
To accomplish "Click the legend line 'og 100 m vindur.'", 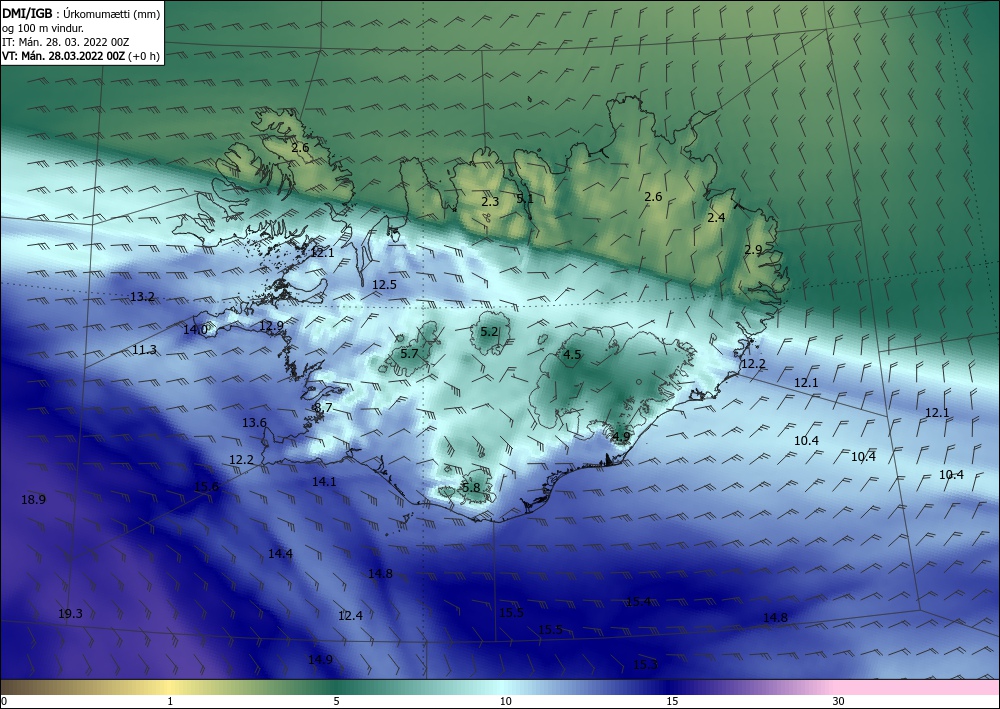I will pyautogui.click(x=43, y=28).
